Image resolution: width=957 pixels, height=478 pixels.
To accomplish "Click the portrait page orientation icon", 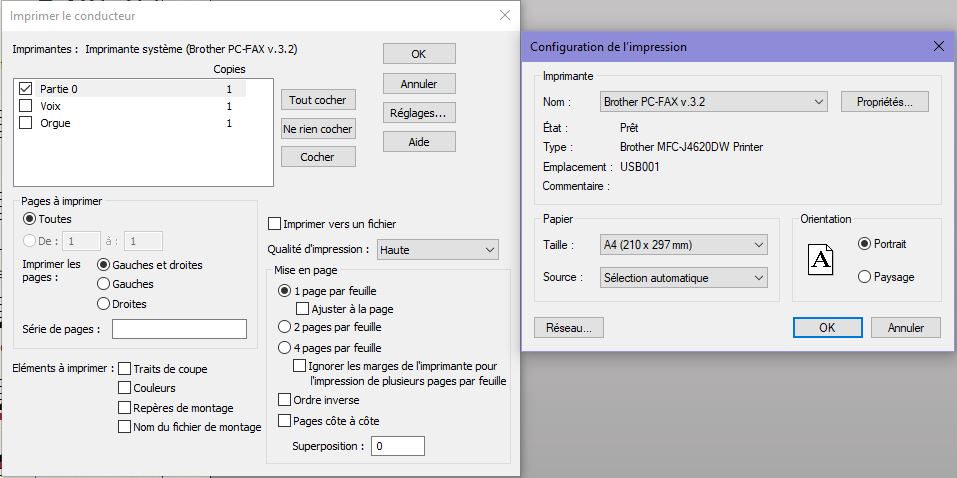I will (x=820, y=260).
